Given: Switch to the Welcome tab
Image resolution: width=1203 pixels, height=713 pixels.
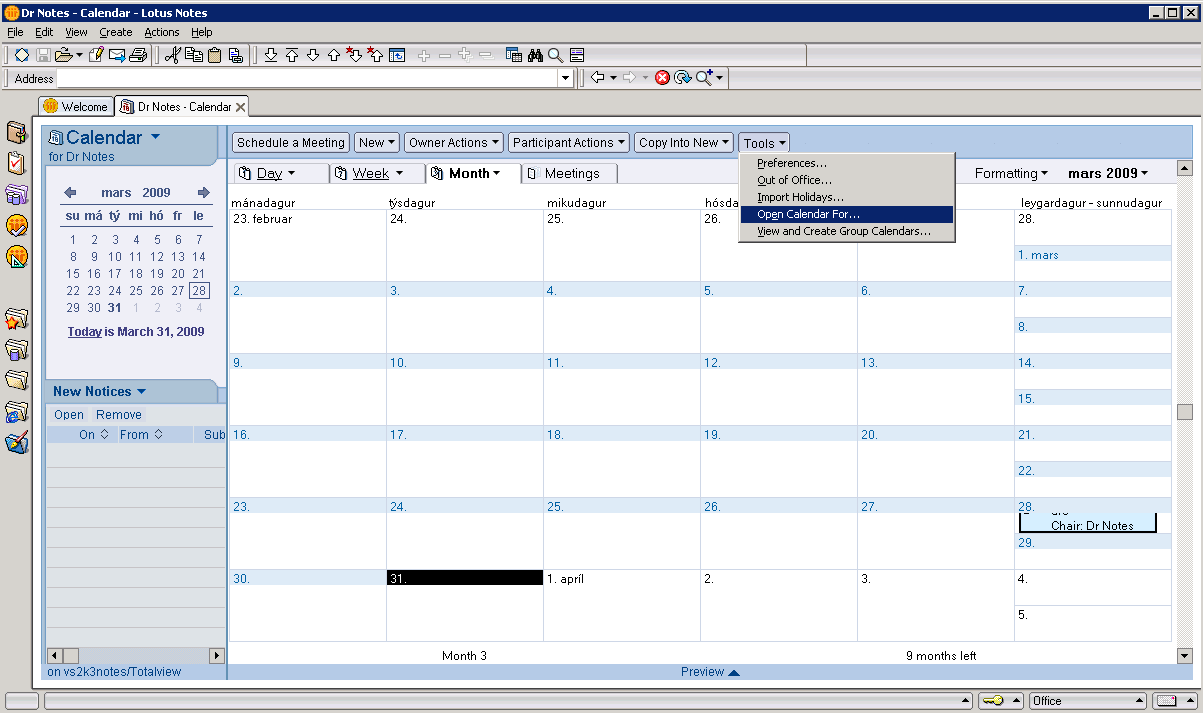Looking at the screenshot, I should [x=75, y=107].
